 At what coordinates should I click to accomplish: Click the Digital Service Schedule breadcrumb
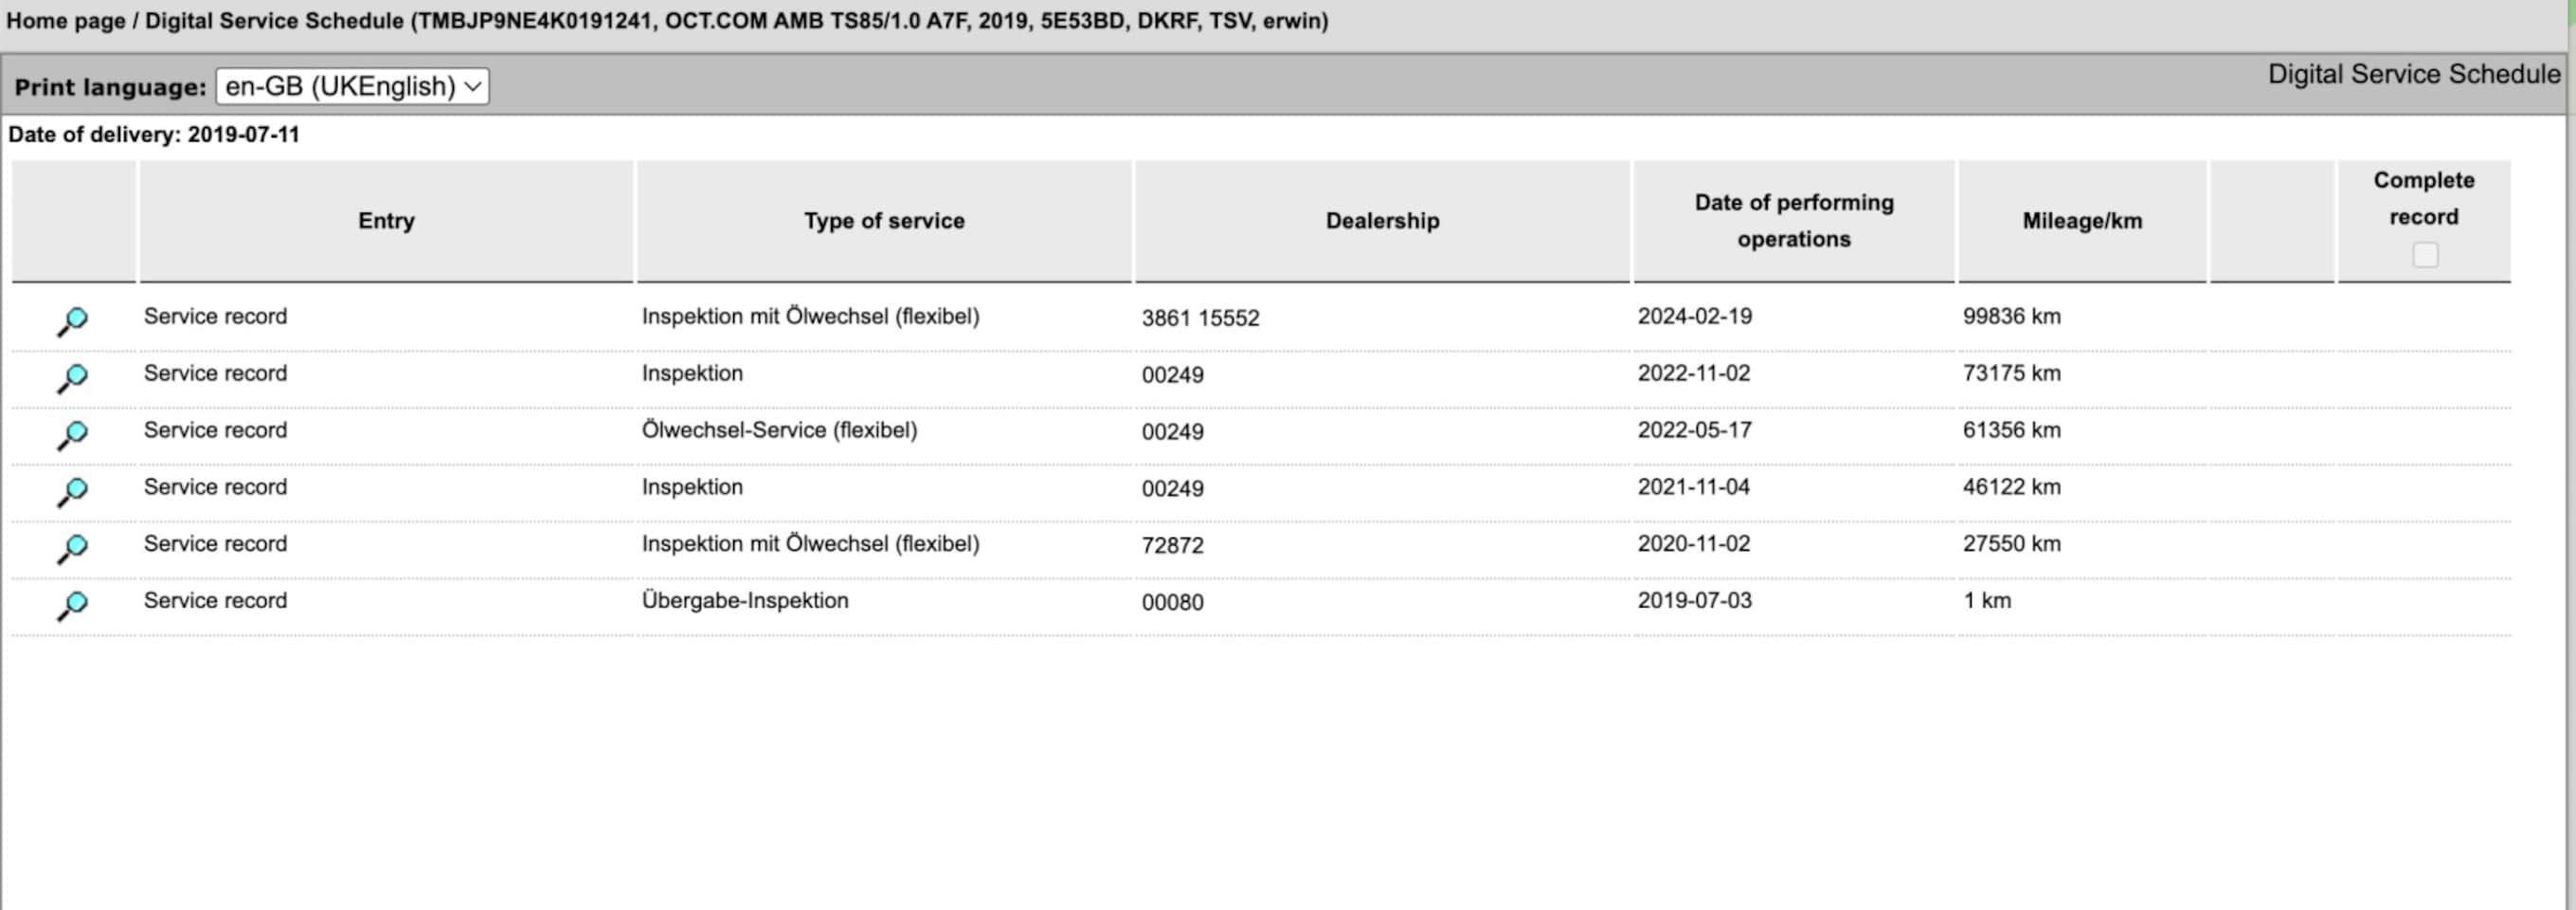click(x=274, y=21)
